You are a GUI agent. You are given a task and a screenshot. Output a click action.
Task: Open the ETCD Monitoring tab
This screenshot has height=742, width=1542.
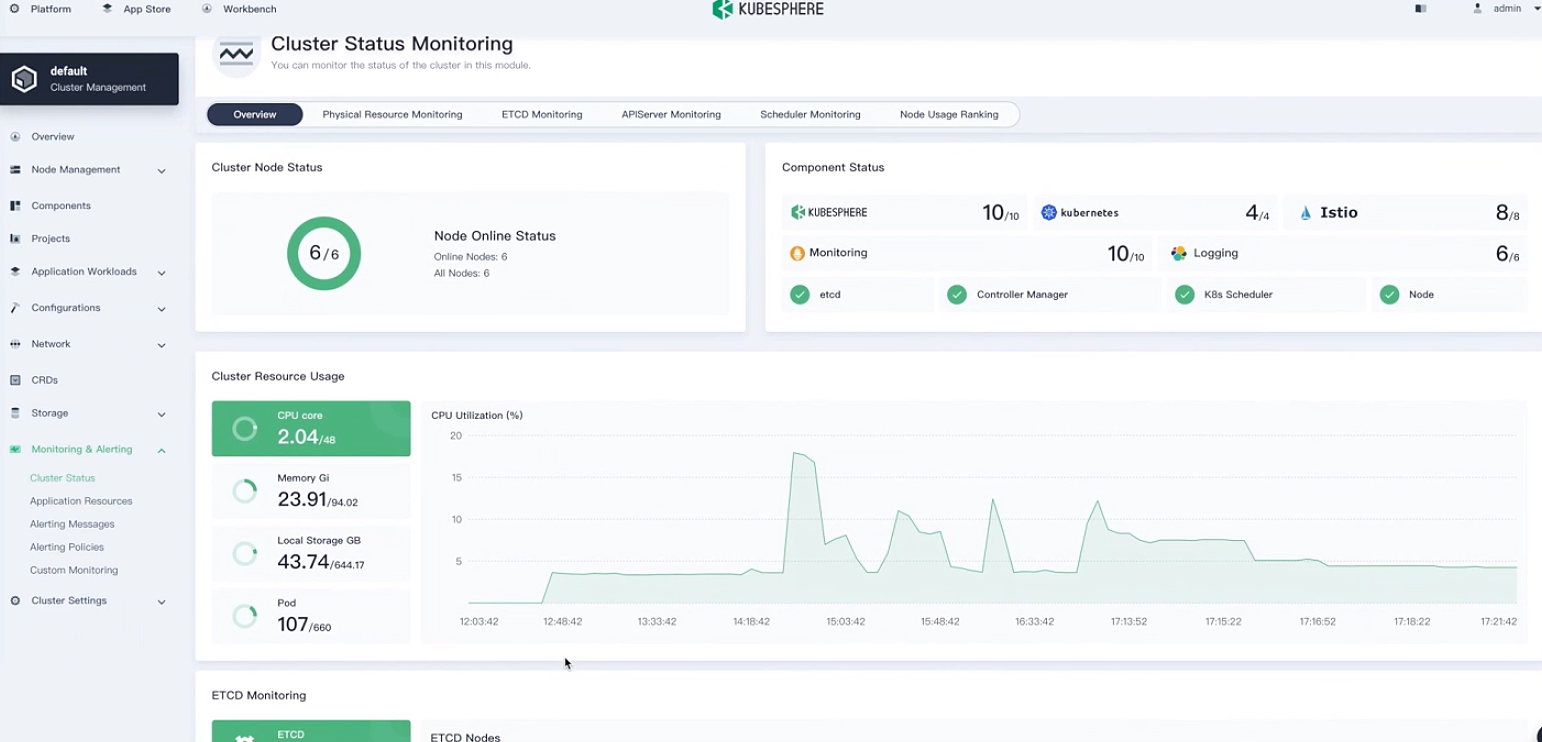542,115
